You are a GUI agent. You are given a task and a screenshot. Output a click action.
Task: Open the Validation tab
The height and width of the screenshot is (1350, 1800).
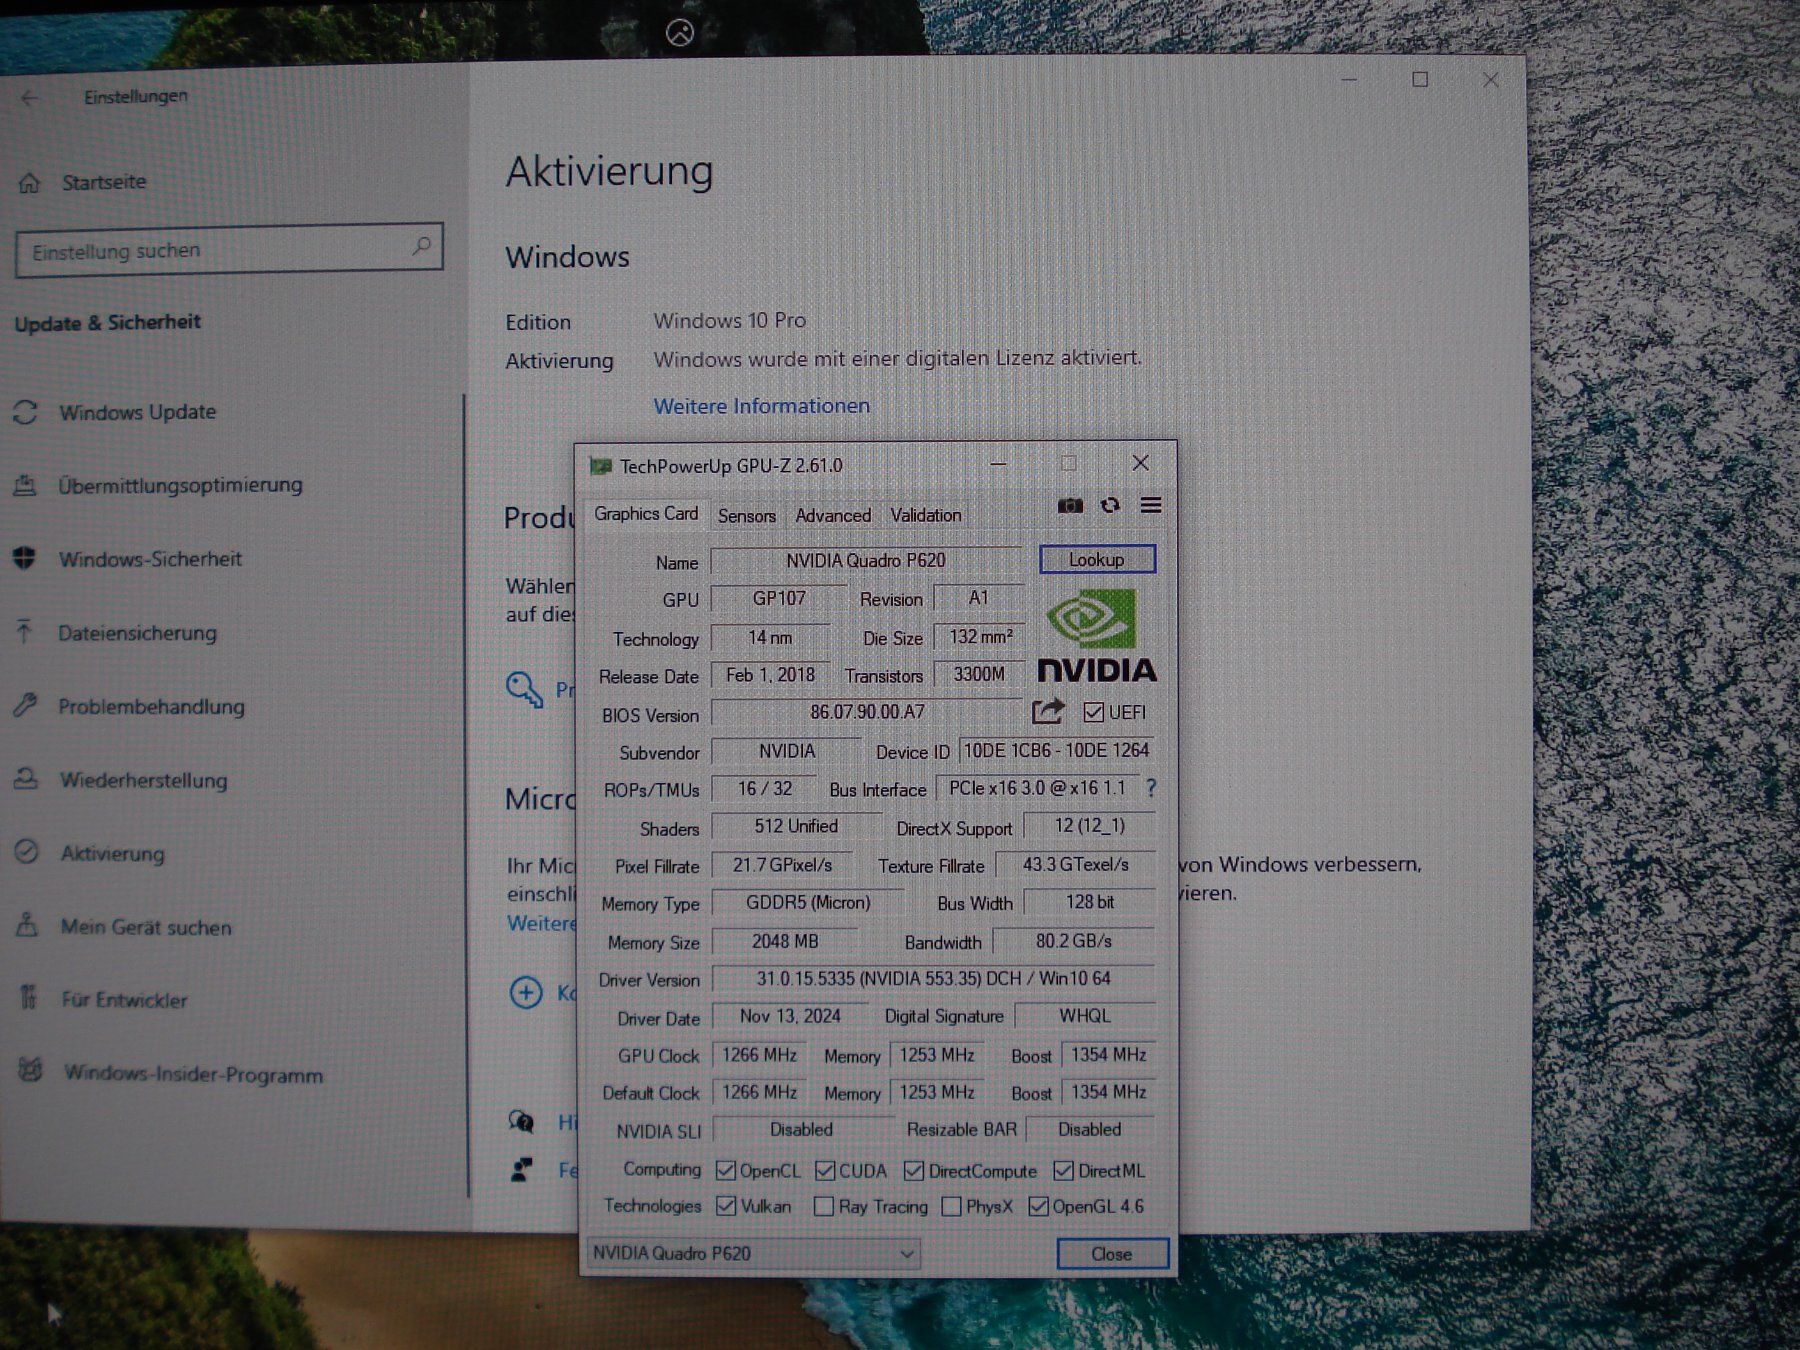(926, 516)
